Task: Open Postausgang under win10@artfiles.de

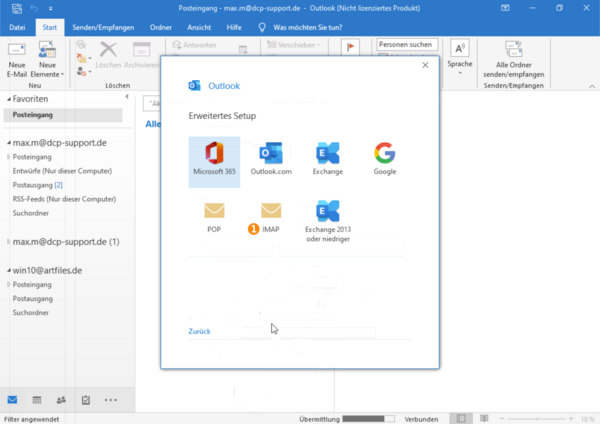Action: (33, 298)
